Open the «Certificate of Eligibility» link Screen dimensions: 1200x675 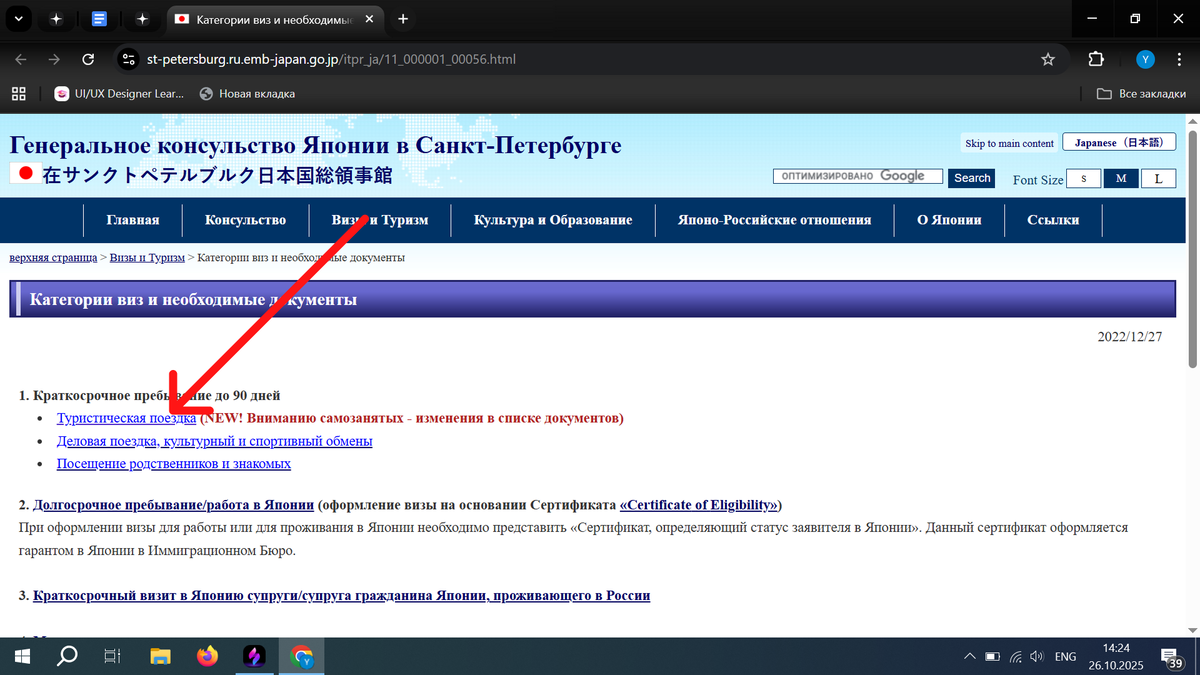700,504
